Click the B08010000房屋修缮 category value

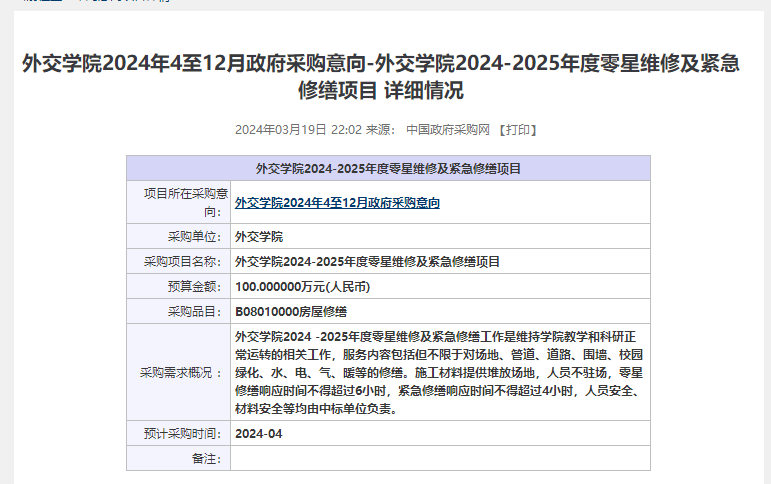290,312
